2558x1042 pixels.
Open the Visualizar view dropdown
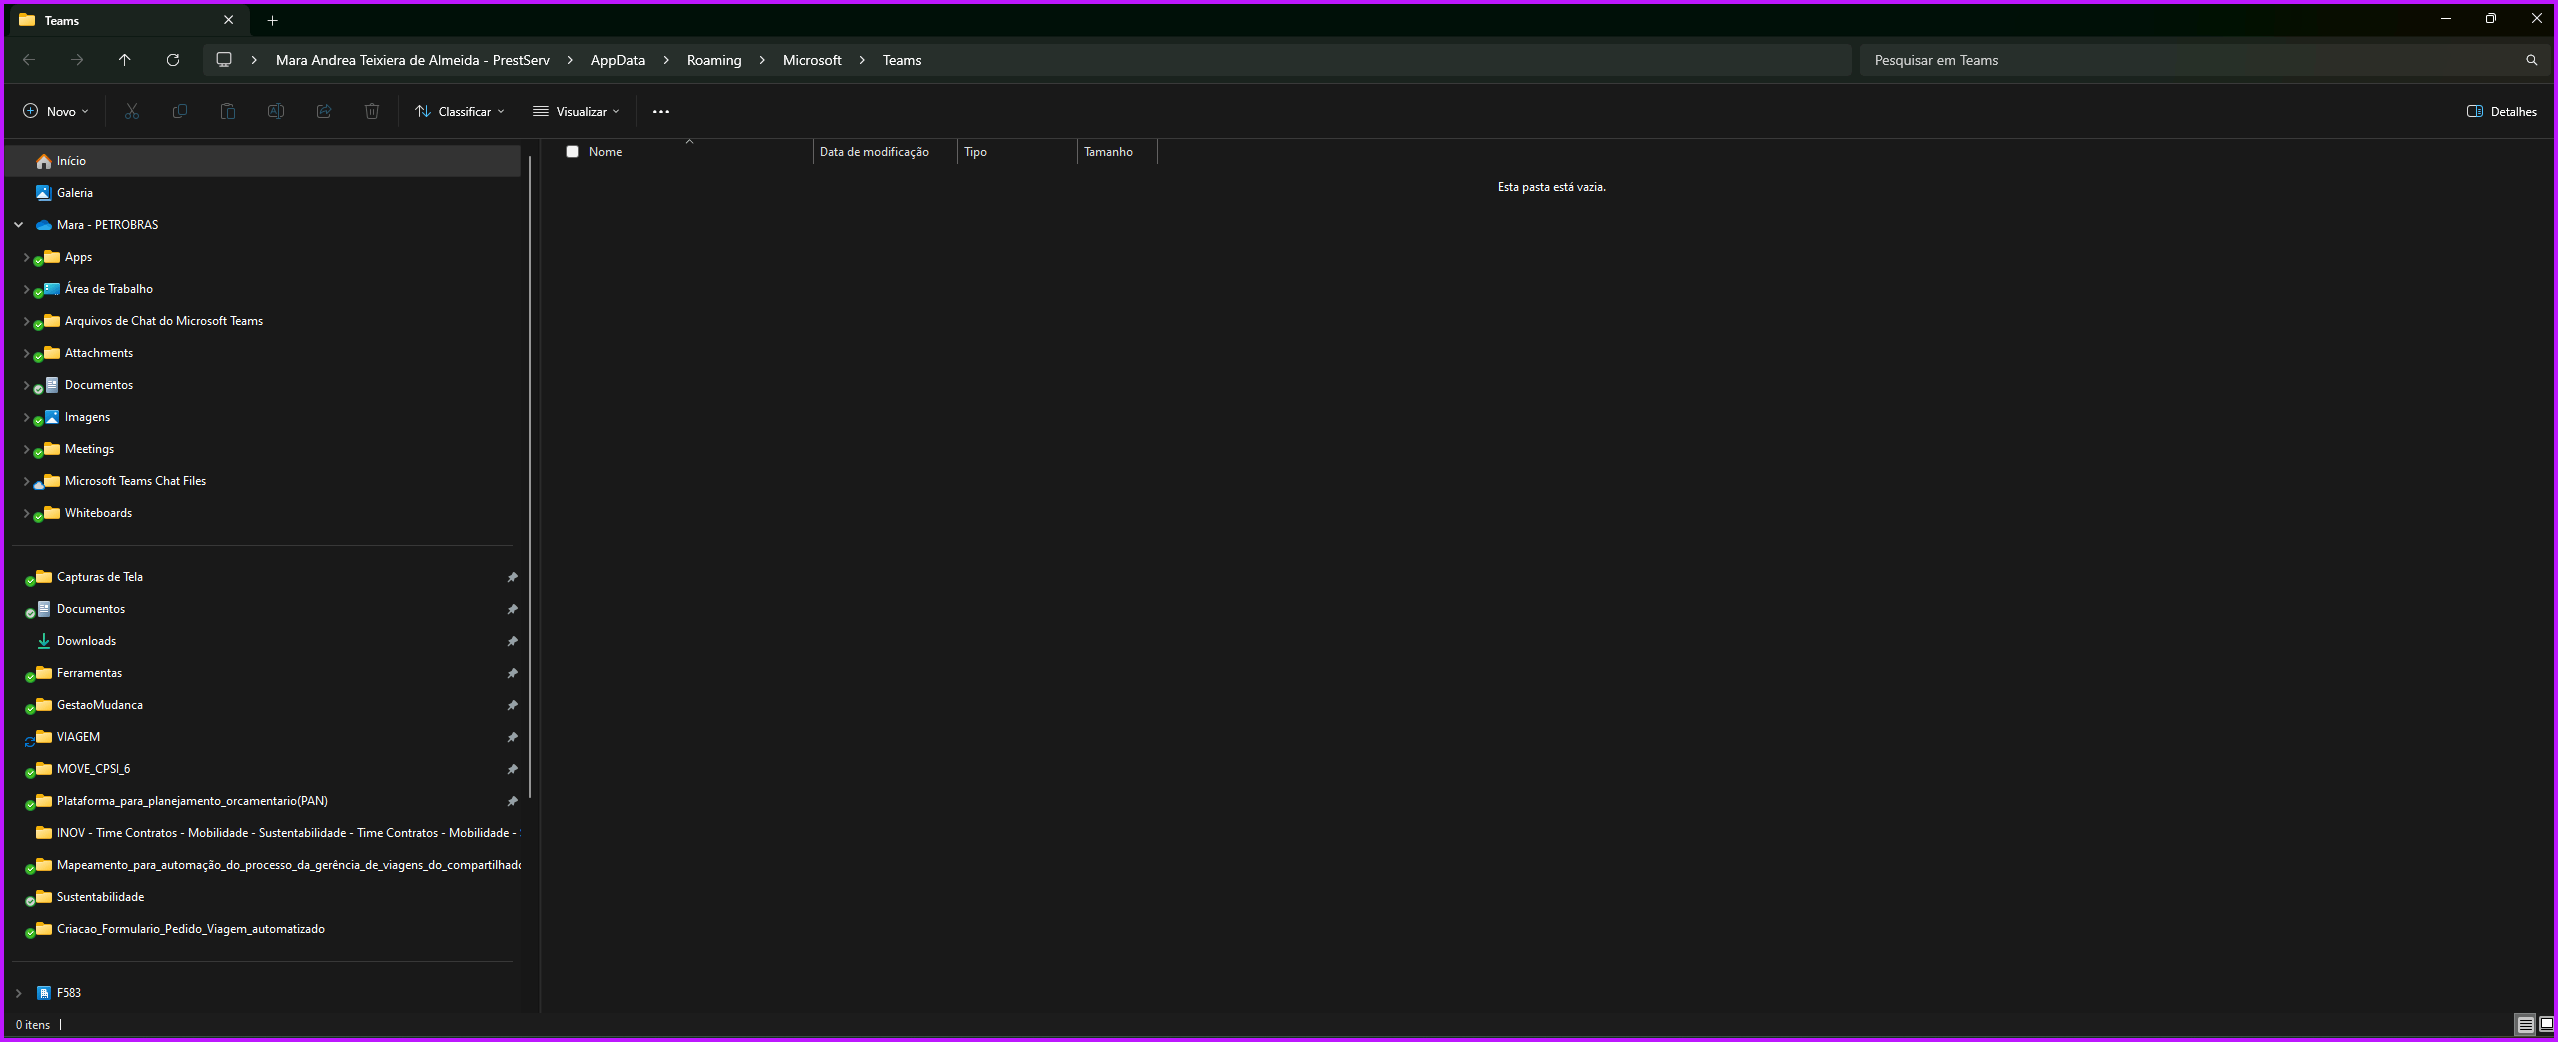(576, 111)
